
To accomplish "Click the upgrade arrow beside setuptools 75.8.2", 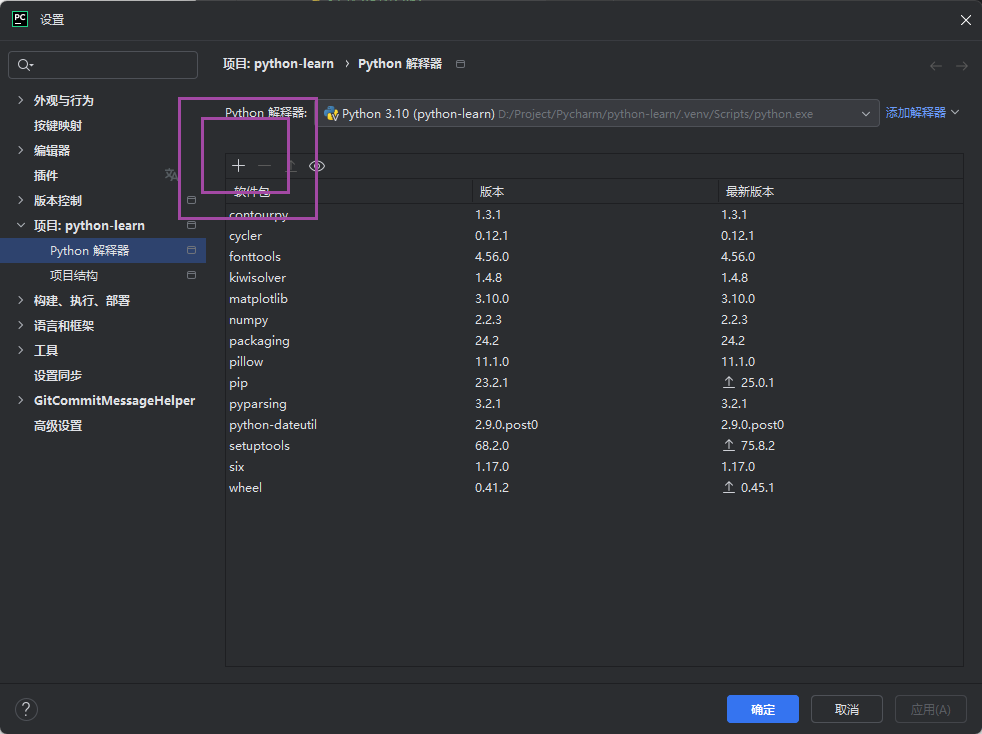I will point(729,445).
